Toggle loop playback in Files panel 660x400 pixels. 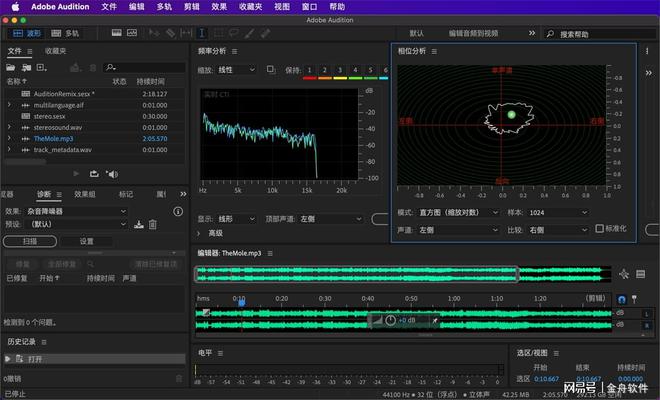pos(94,173)
